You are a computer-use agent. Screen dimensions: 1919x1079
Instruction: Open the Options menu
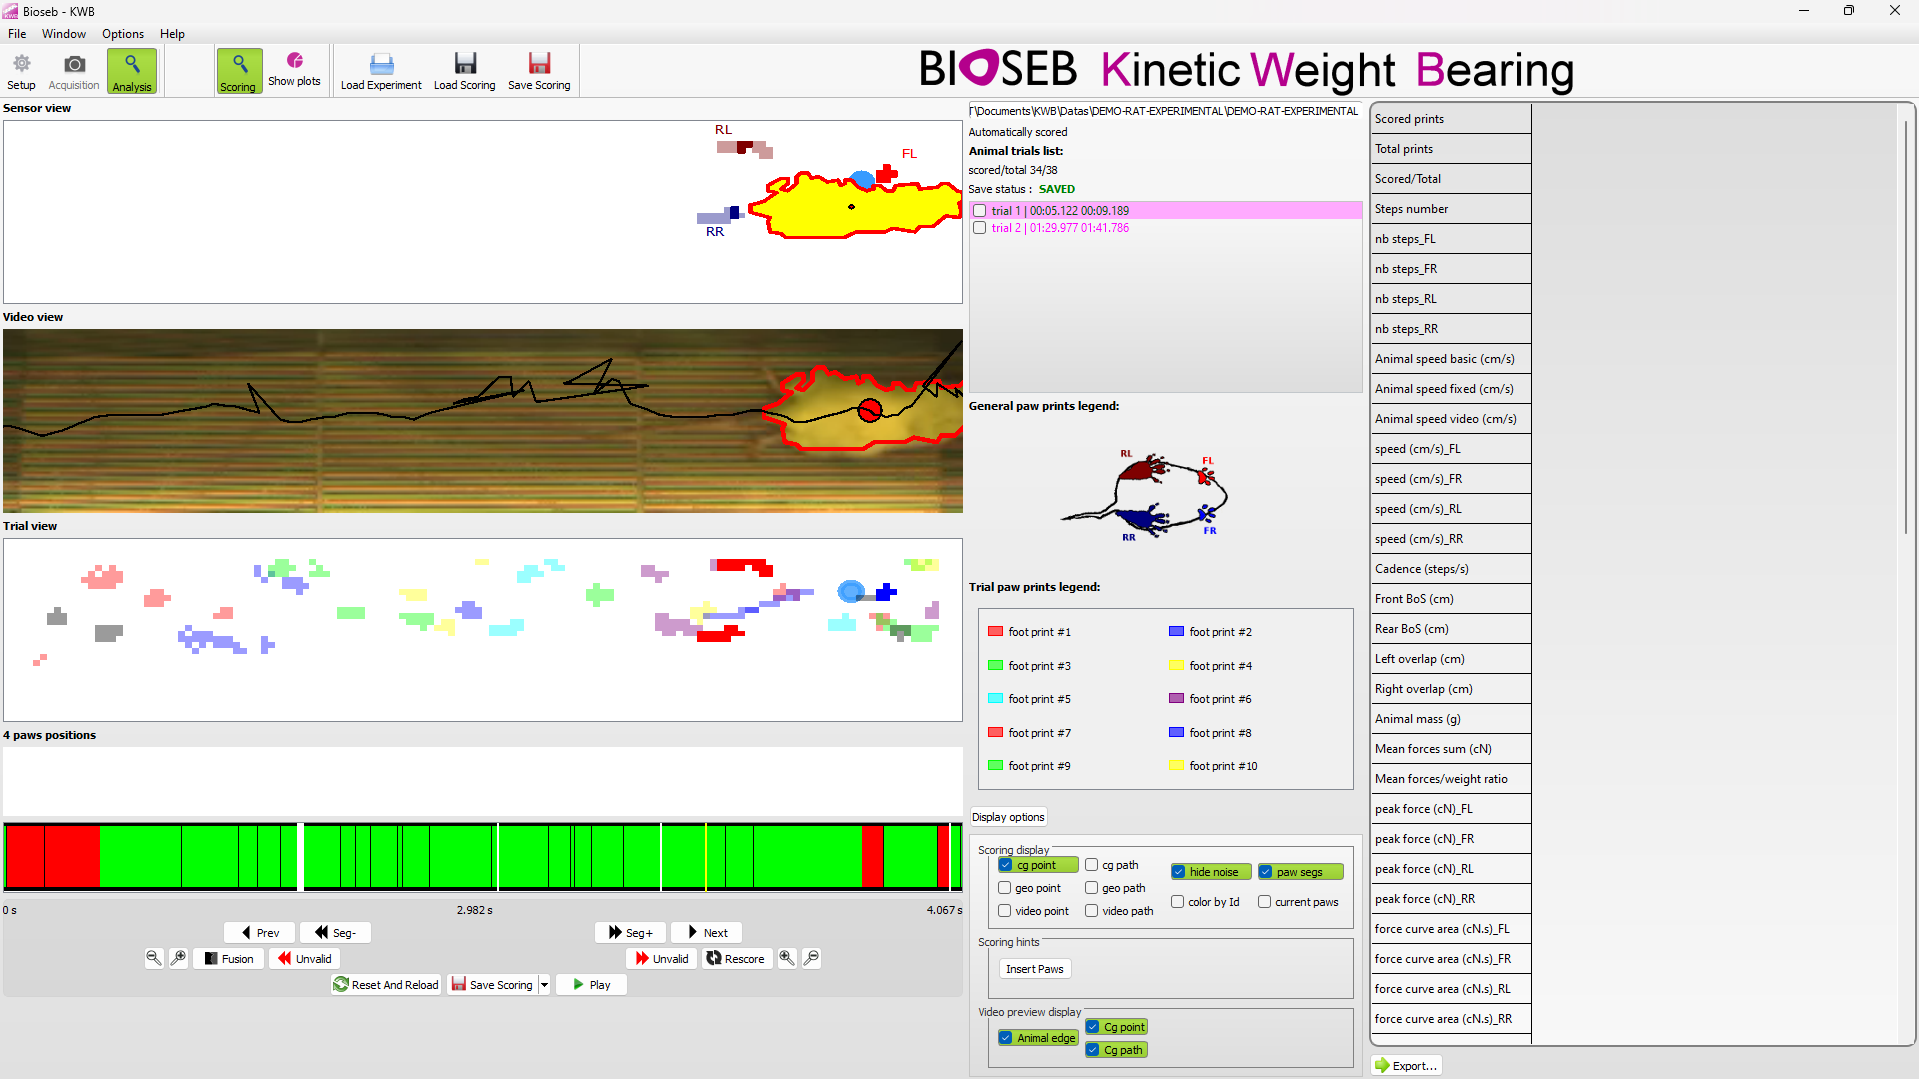(x=122, y=33)
